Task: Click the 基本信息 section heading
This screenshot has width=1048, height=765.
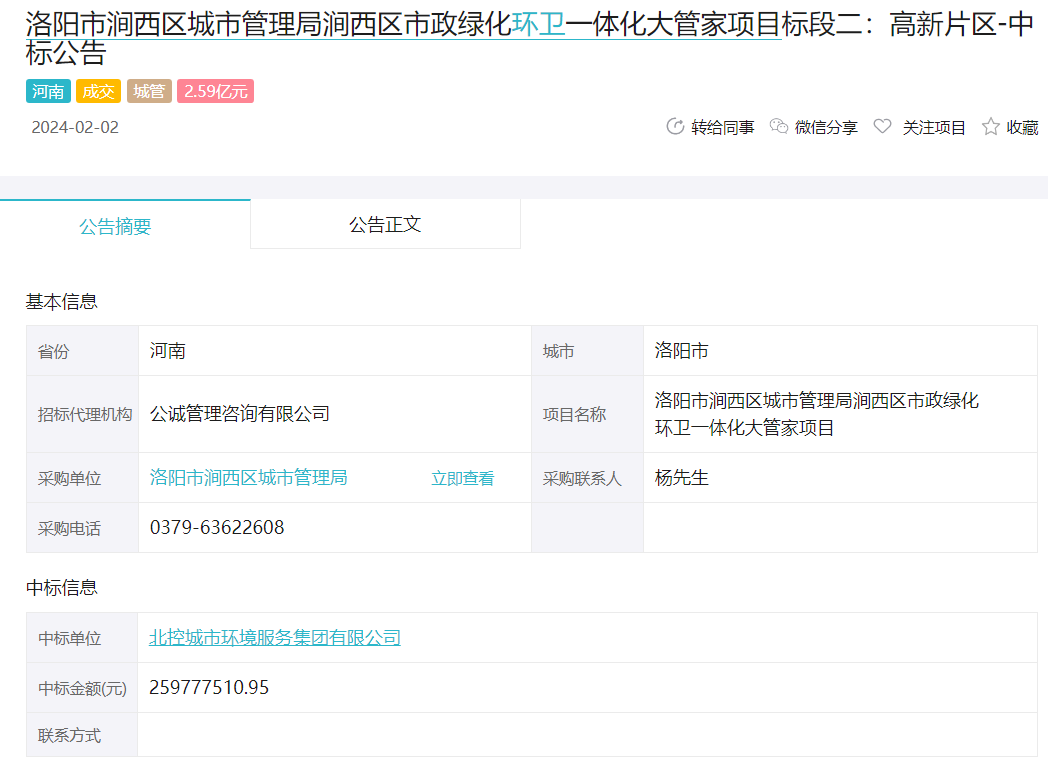Action: coord(61,302)
